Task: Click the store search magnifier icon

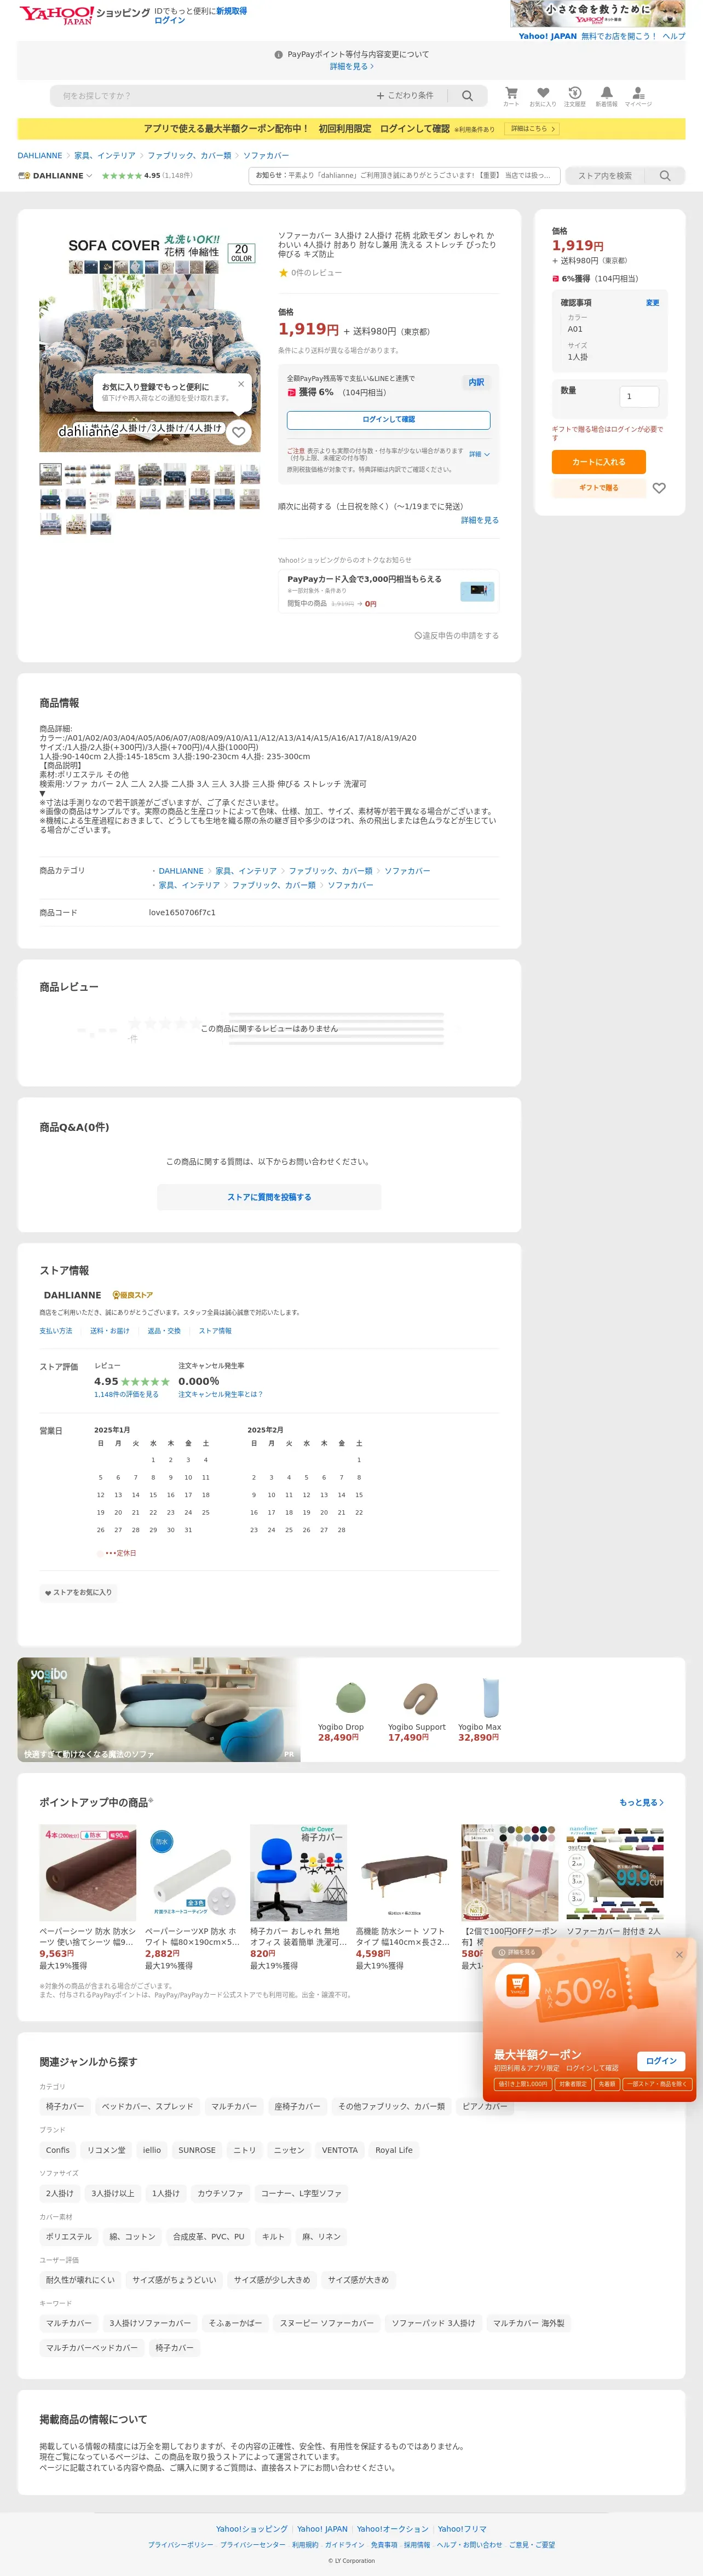Action: tap(665, 176)
